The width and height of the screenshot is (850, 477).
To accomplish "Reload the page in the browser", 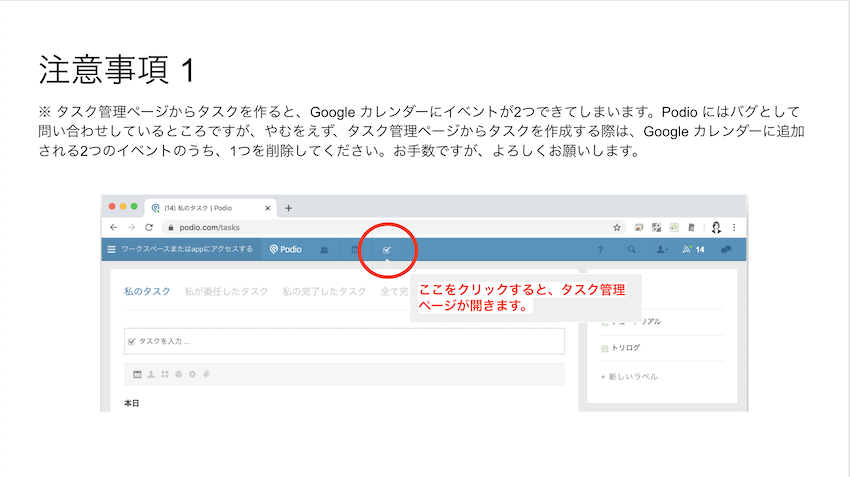I will [149, 227].
